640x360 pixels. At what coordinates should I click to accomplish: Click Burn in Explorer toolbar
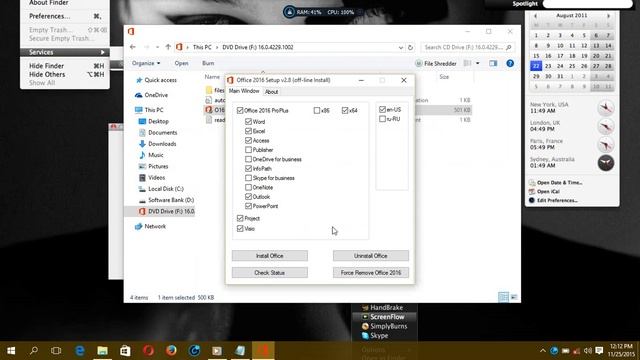[x=208, y=63]
